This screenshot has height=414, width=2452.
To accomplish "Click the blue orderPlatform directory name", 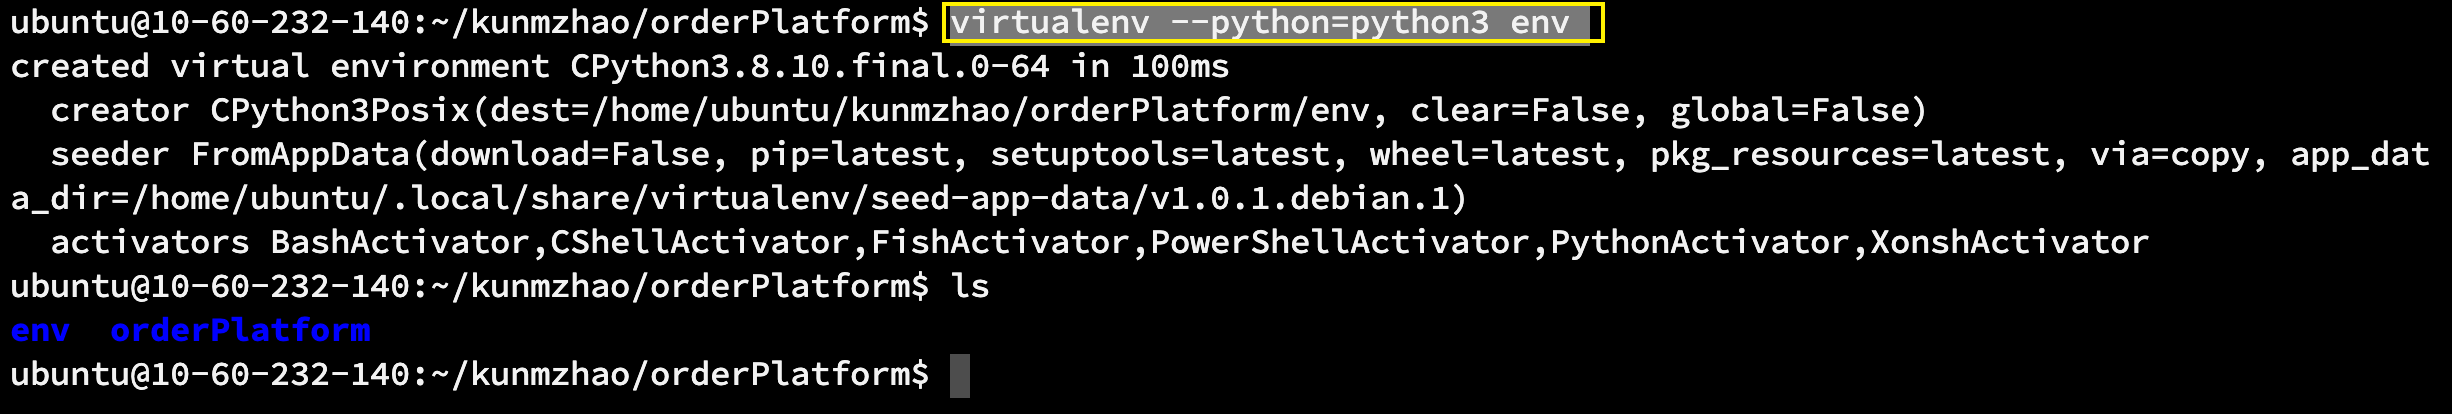I will pos(240,331).
